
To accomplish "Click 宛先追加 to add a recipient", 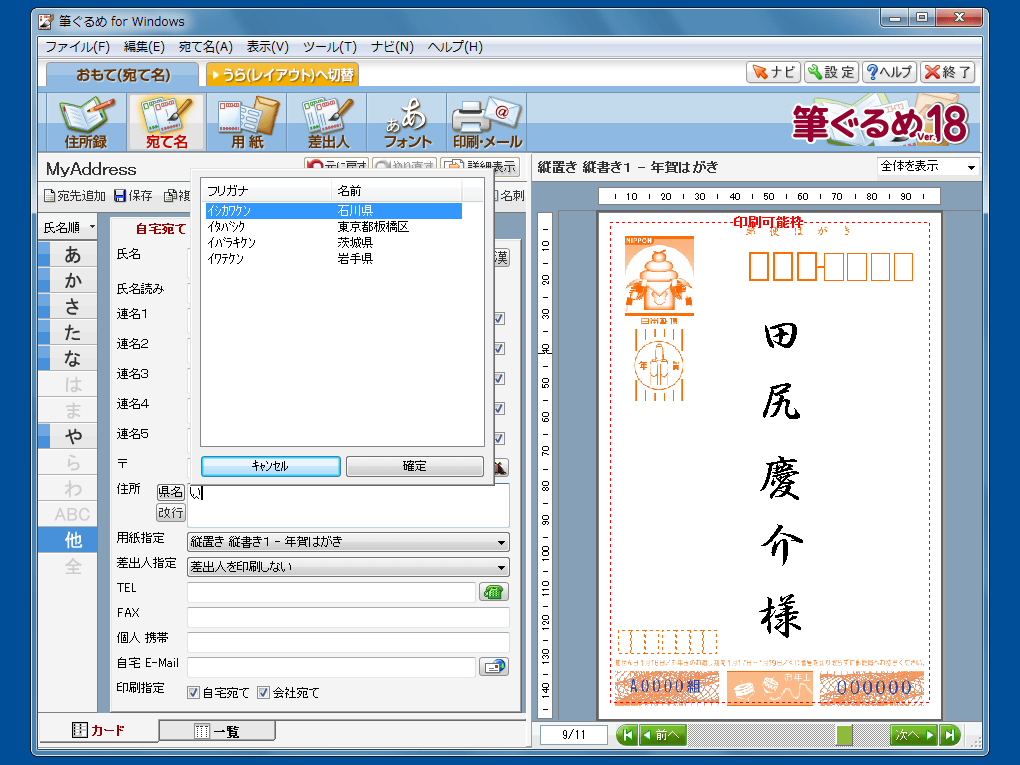I will (x=75, y=195).
